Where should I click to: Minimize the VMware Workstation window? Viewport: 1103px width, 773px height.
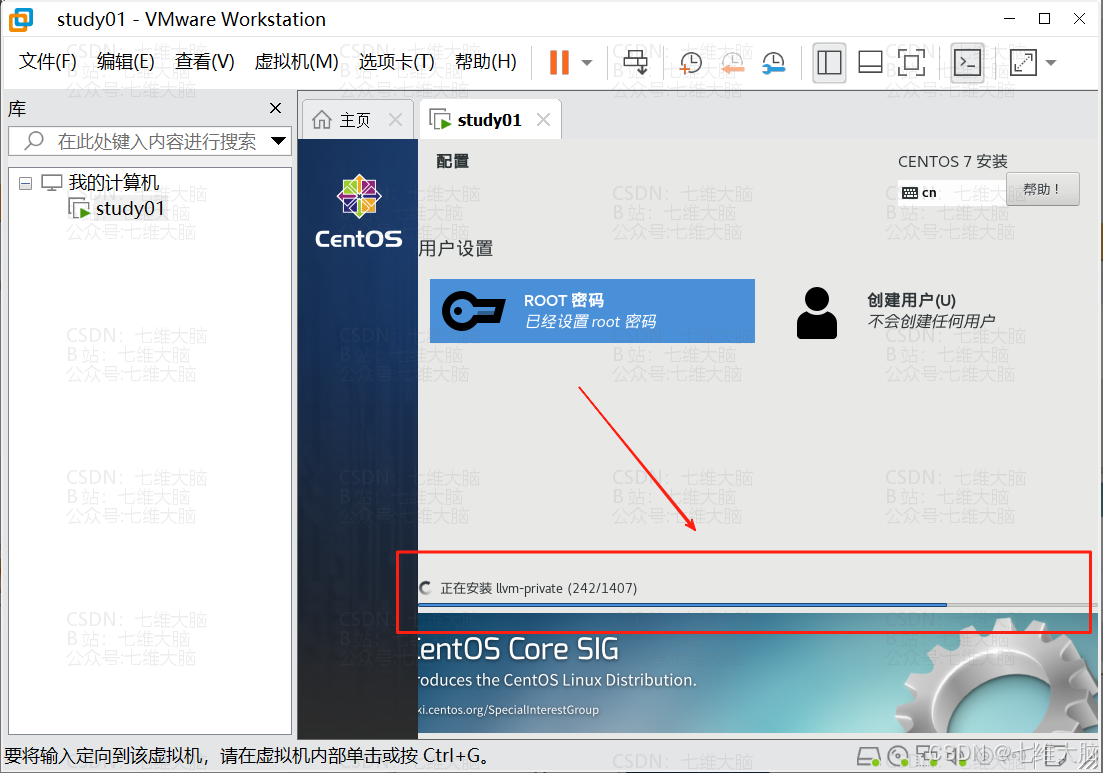click(1010, 19)
